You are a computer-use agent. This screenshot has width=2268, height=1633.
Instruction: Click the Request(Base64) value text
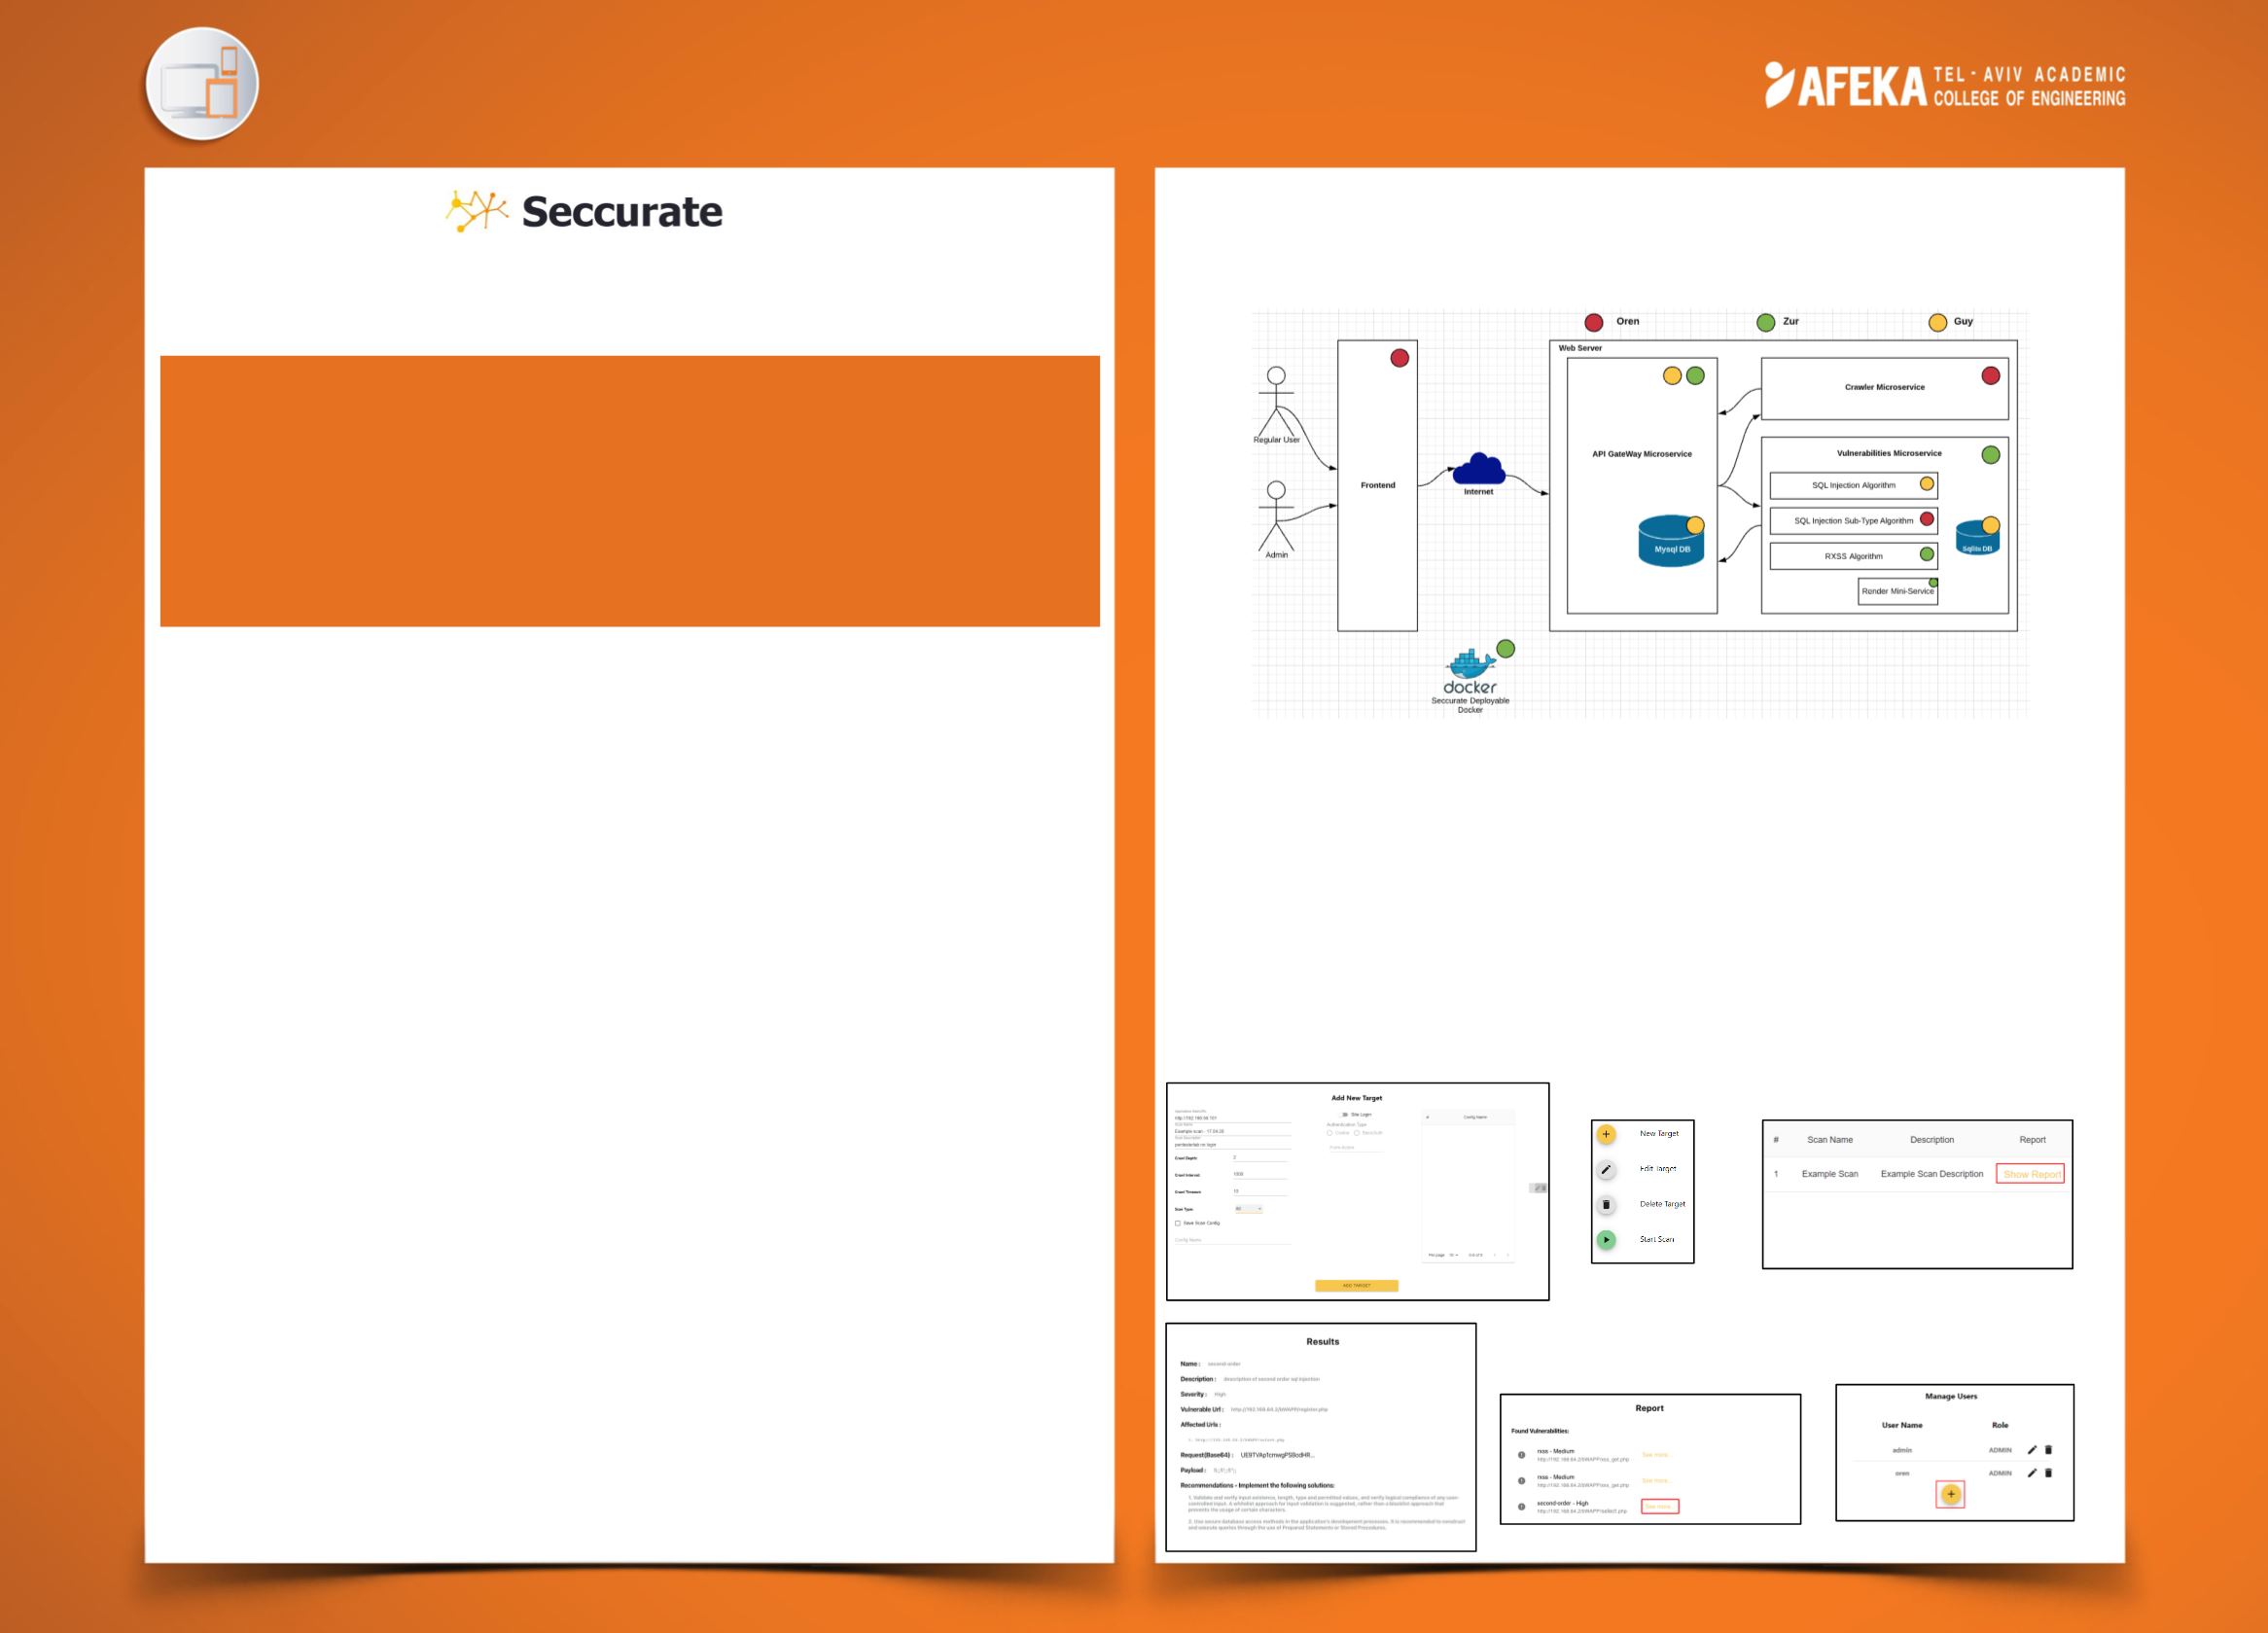tap(1277, 1456)
